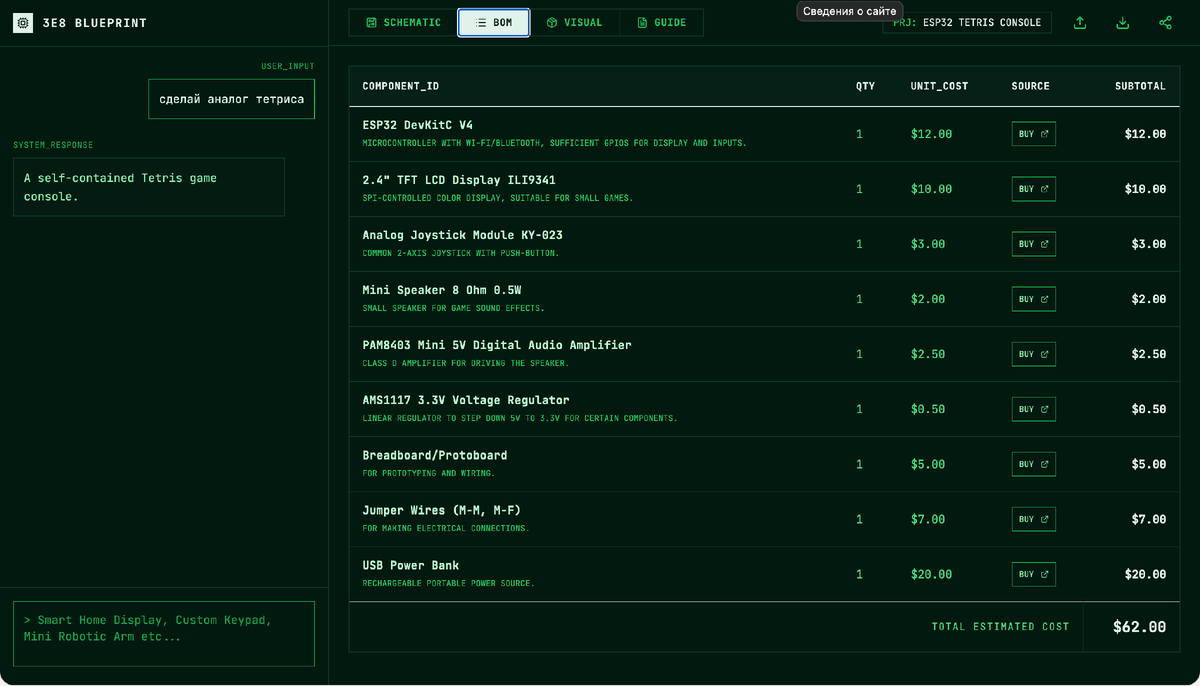Screen dimensions: 1200x686
Task: Select the Jumper Wires (M-M, M-F) name
Action: pos(441,510)
